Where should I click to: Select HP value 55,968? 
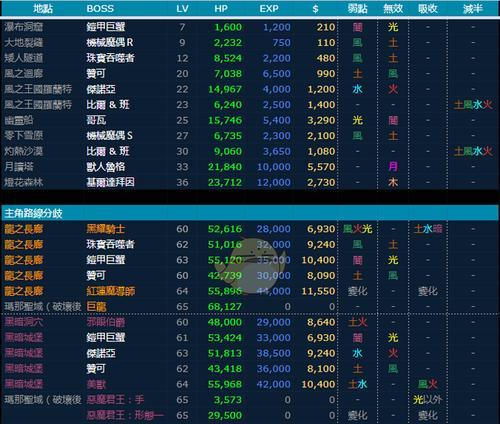pyautogui.click(x=225, y=384)
